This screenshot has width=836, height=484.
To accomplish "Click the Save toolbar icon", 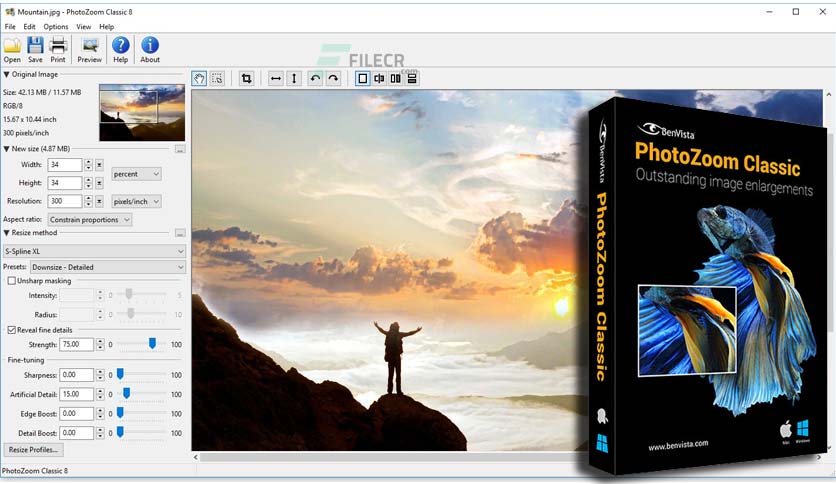I will point(35,50).
